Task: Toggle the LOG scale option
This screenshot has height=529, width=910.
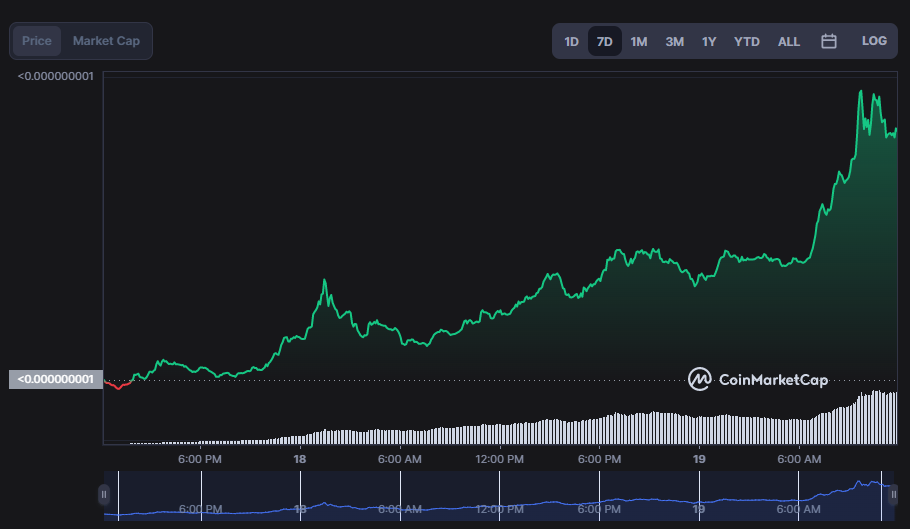Action: [x=874, y=41]
